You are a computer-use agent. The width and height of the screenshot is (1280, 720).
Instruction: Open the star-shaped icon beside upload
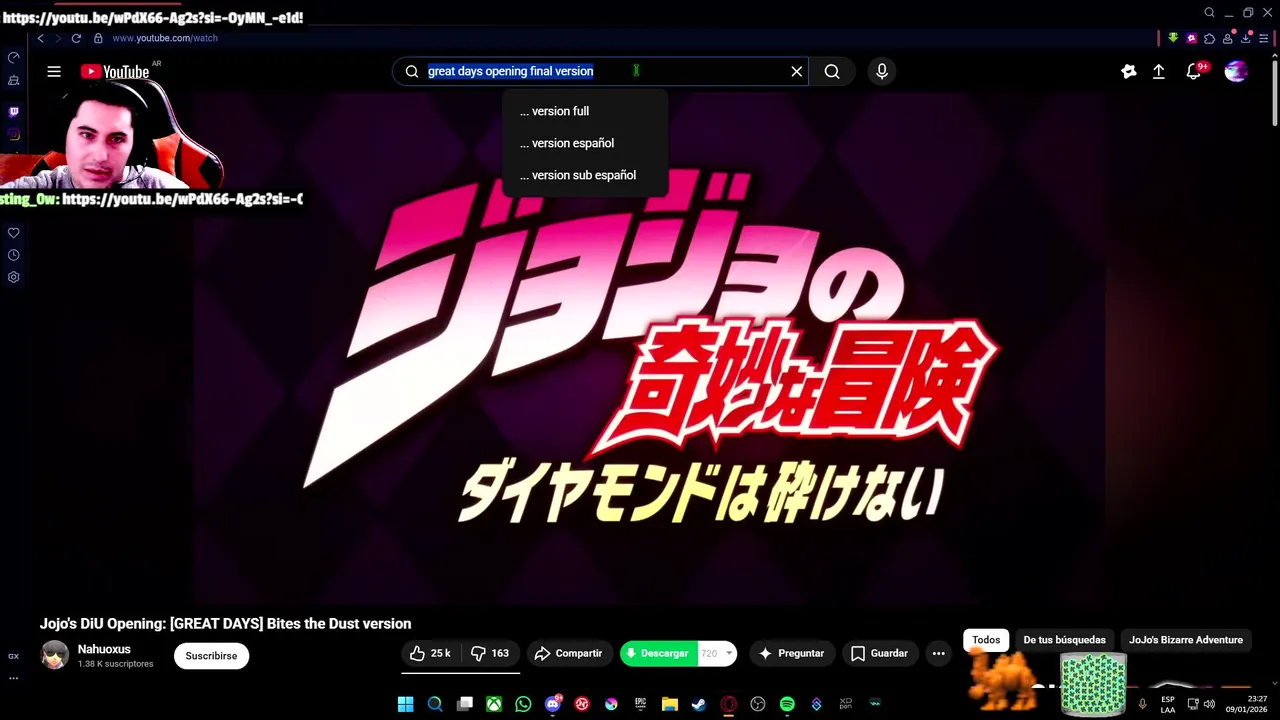[x=1129, y=71]
